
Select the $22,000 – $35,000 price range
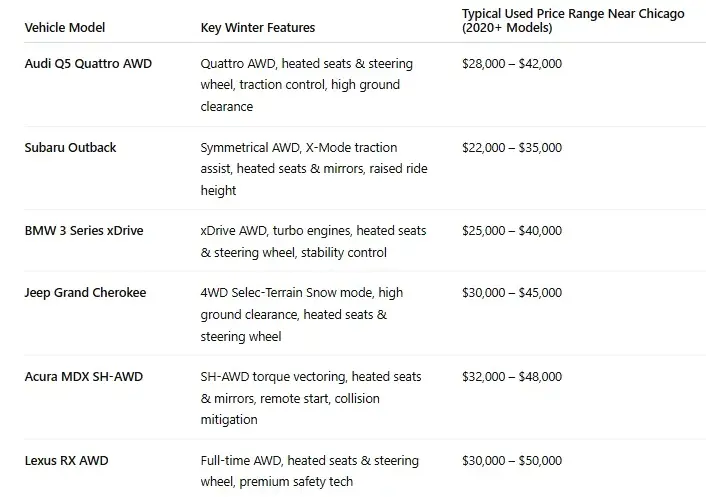click(x=511, y=148)
